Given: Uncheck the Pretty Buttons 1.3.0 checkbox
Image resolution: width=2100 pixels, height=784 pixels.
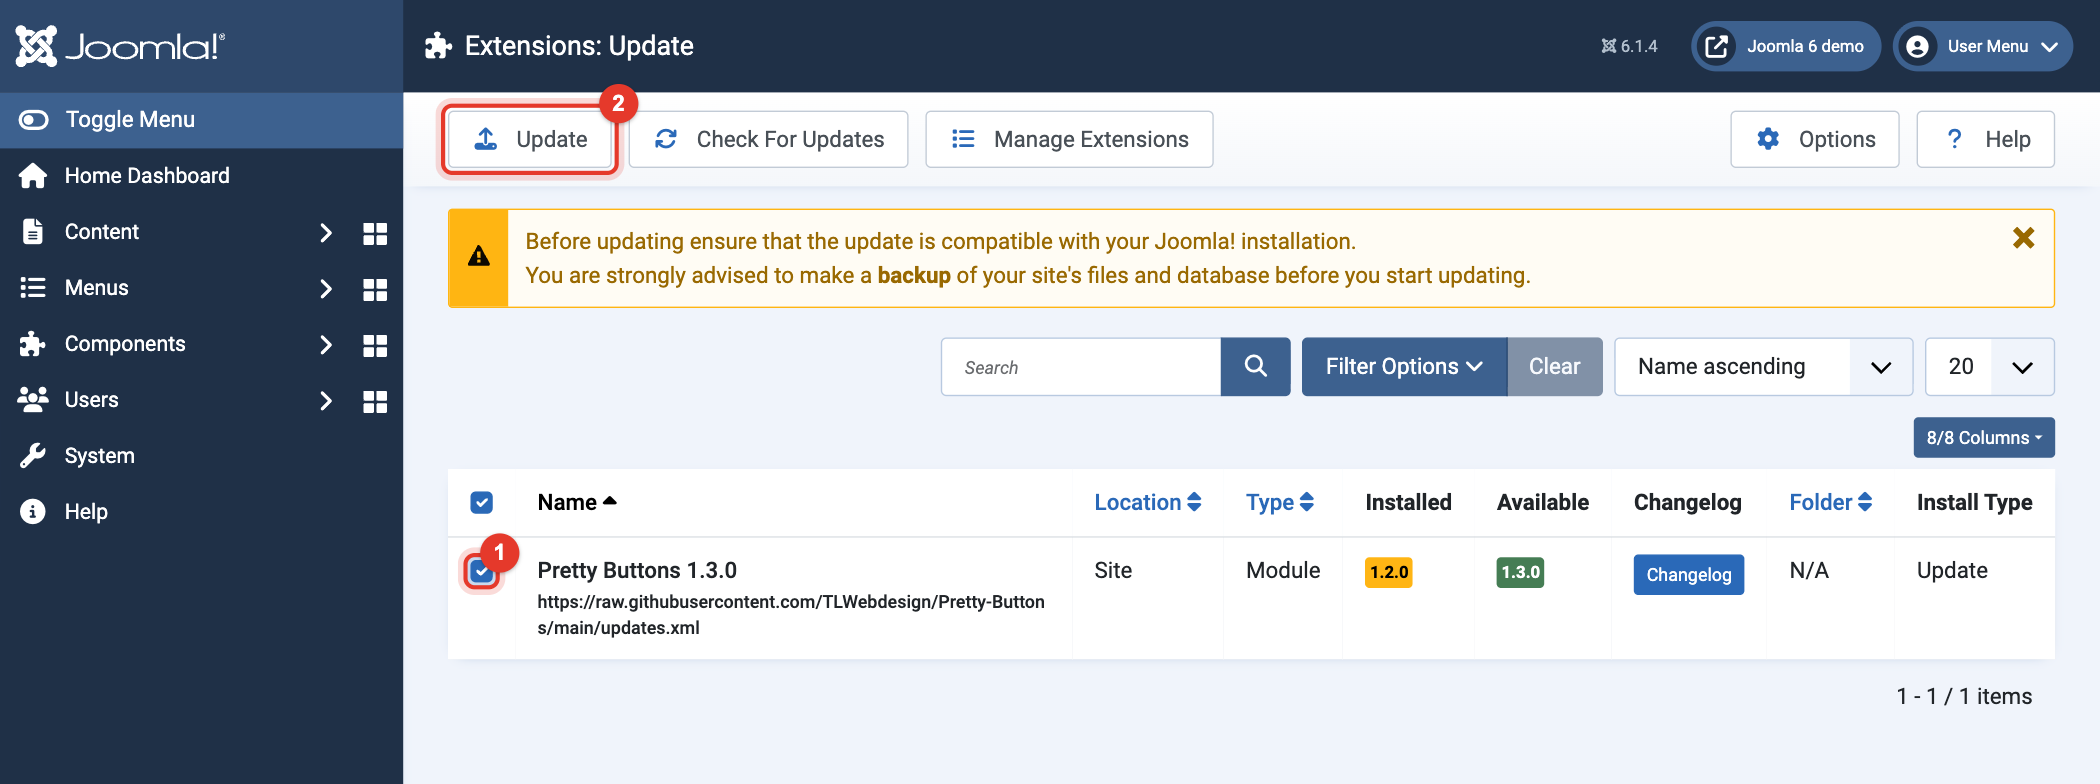Looking at the screenshot, I should [482, 571].
